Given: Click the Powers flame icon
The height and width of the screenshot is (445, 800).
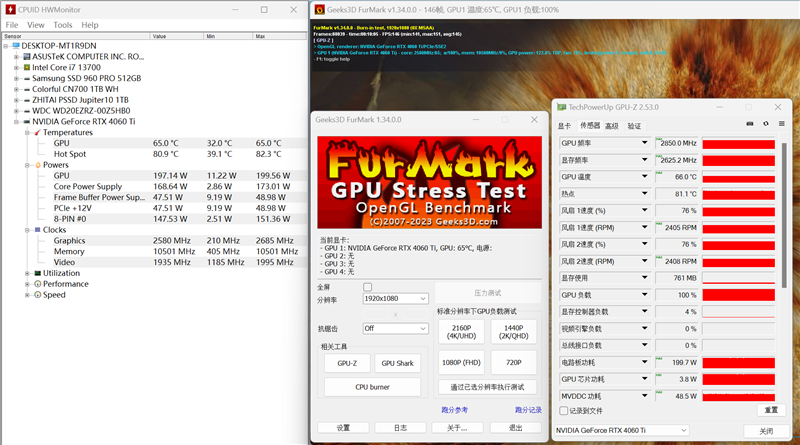Looking at the screenshot, I should [x=38, y=165].
